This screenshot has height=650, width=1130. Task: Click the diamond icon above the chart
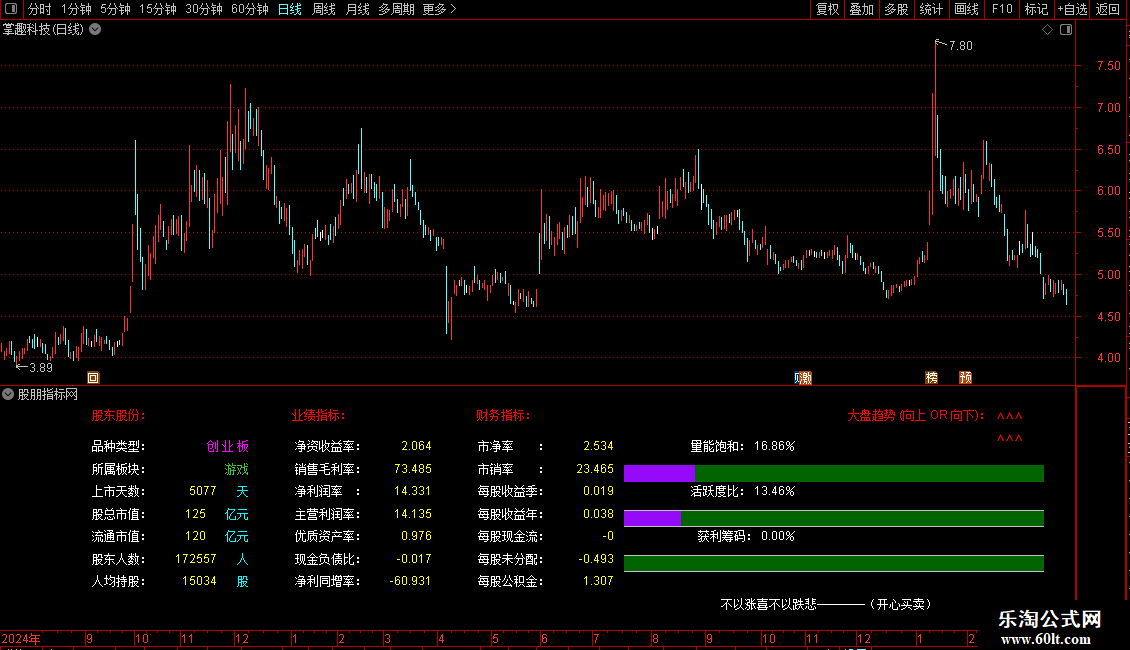pyautogui.click(x=1048, y=30)
